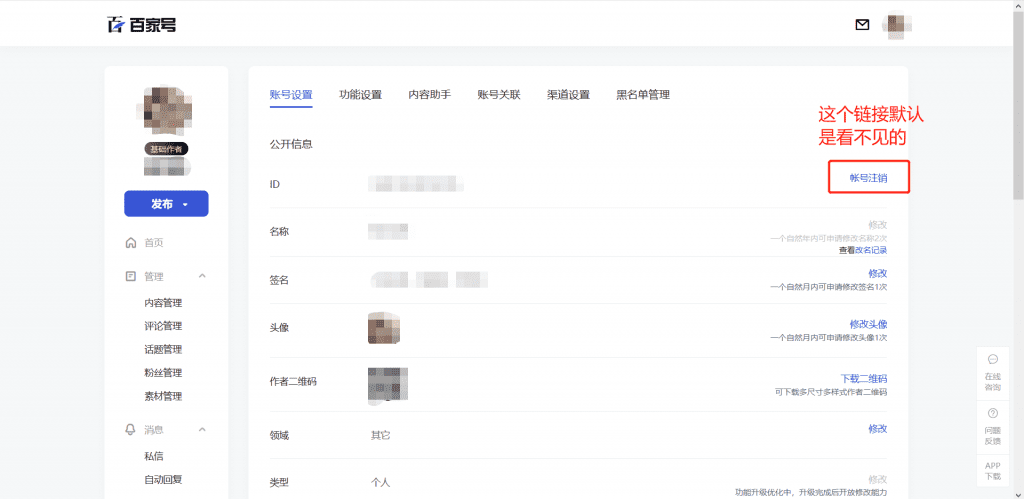This screenshot has height=499, width=1024.
Task: Click the 消息 bell icon in sidebar
Action: [x=130, y=430]
